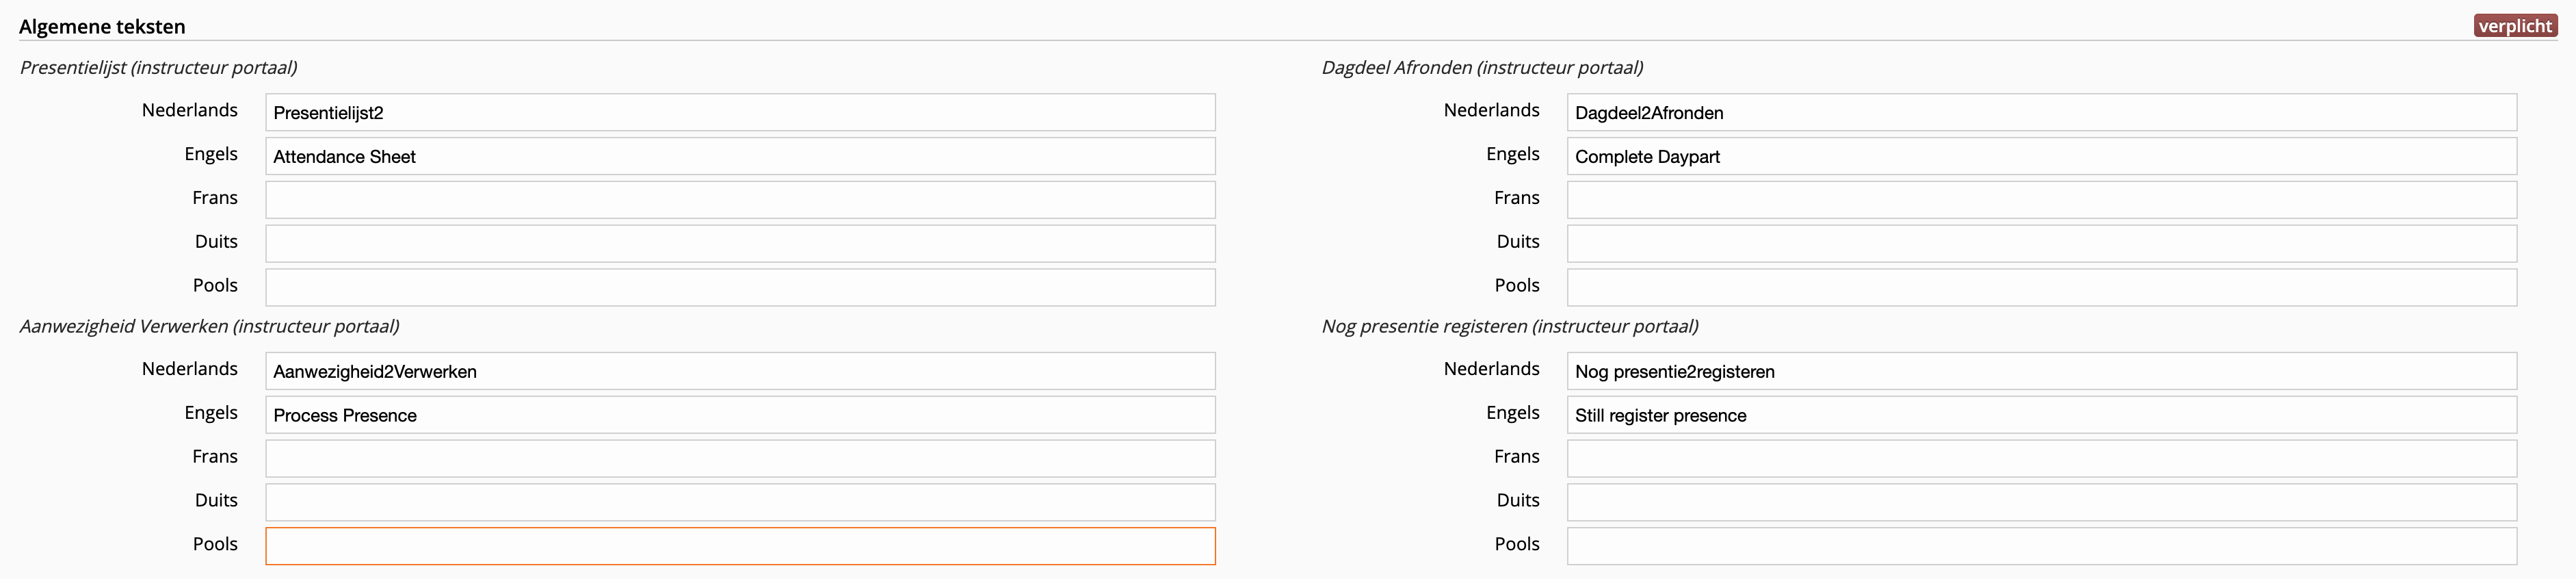Focus the Duits field under Presentielijst
Image resolution: width=2576 pixels, height=579 pixels.
[x=740, y=243]
